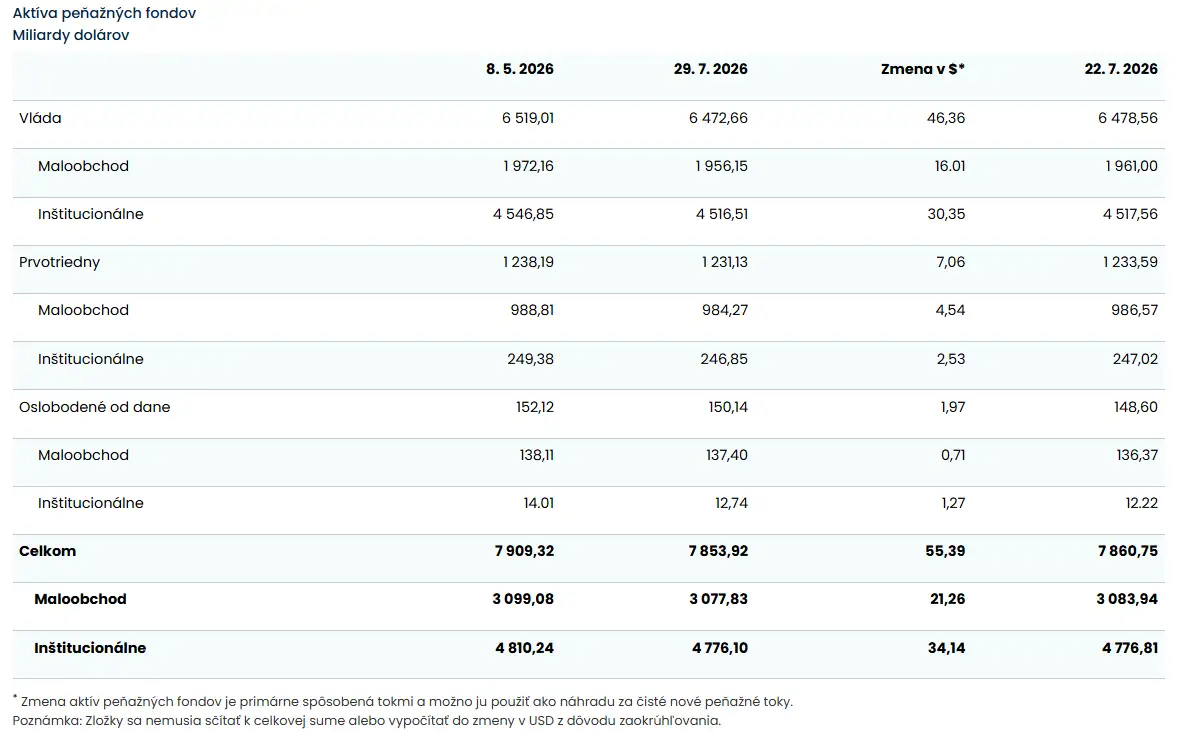1192x732 pixels.
Task: Click the 8. 5. 2026 column header
Action: 519,69
